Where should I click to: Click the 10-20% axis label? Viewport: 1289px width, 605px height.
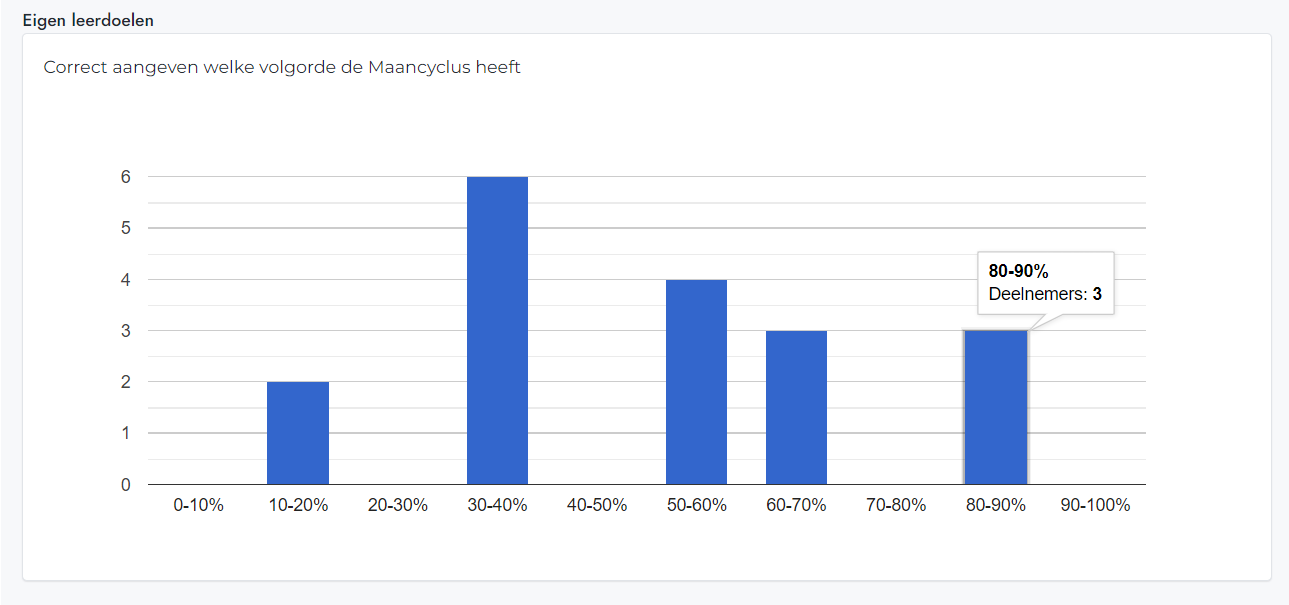pos(298,505)
